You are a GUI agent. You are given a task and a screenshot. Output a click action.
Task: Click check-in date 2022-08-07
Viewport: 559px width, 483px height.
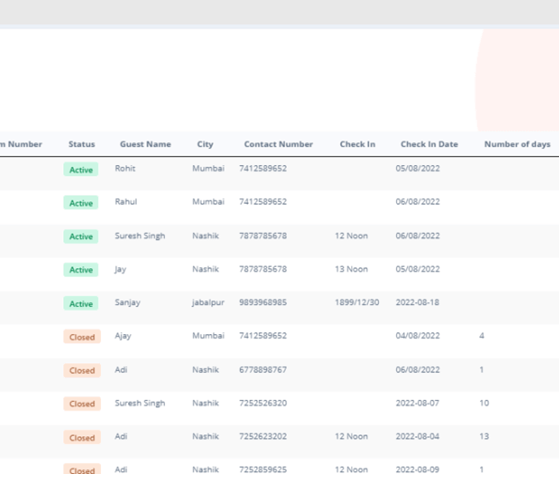[417, 403]
